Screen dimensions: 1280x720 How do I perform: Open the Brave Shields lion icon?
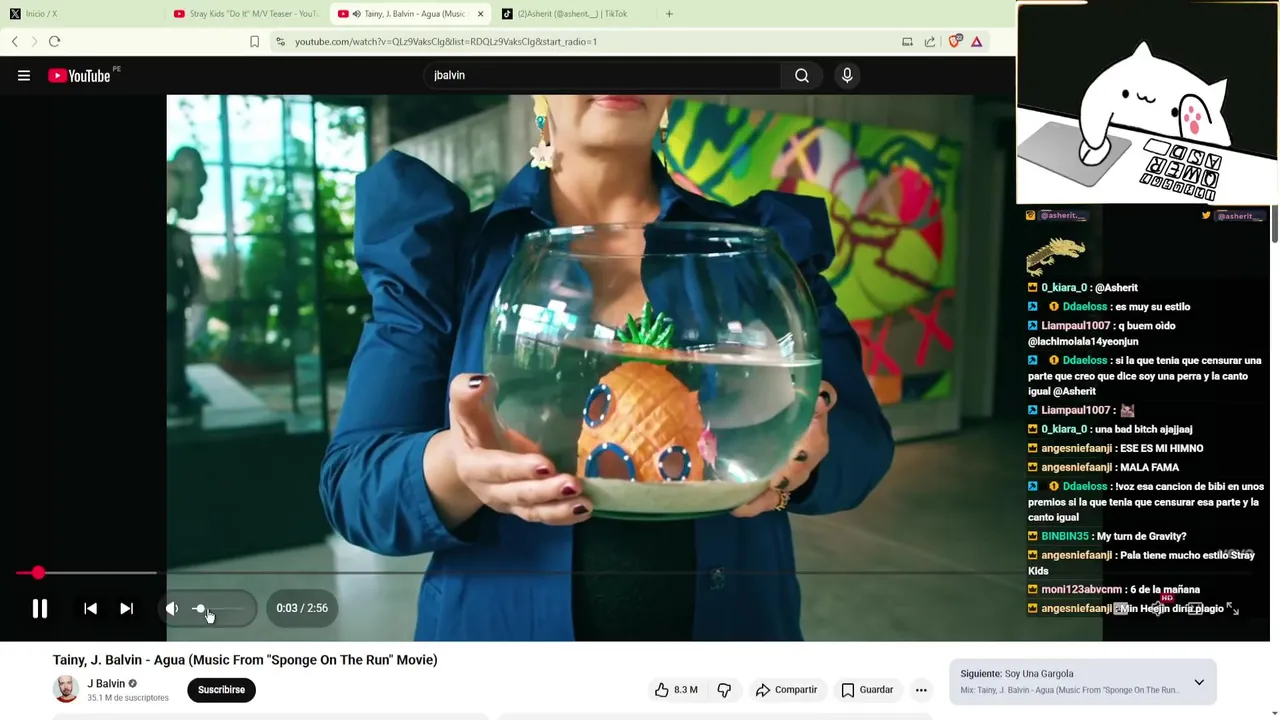[955, 41]
